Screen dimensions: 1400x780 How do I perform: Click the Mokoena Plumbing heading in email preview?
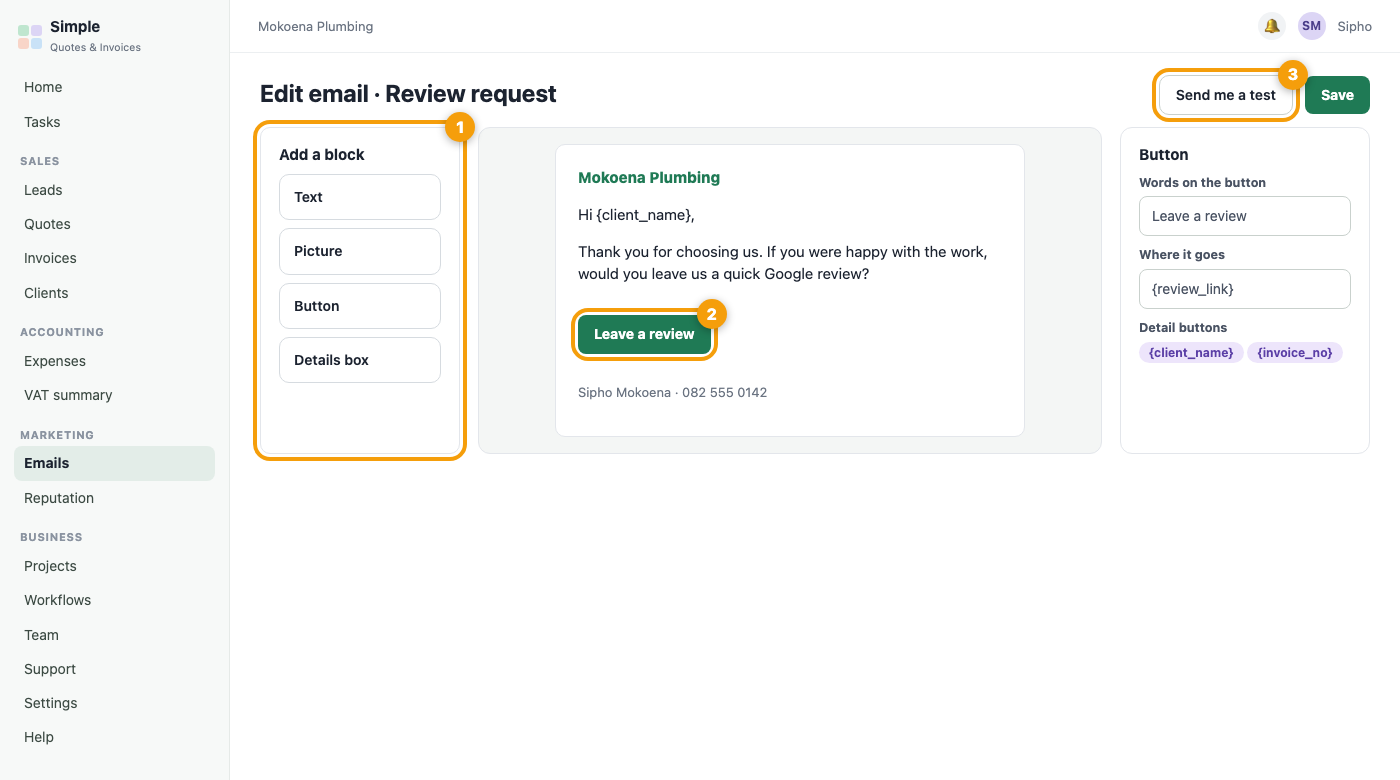649,178
